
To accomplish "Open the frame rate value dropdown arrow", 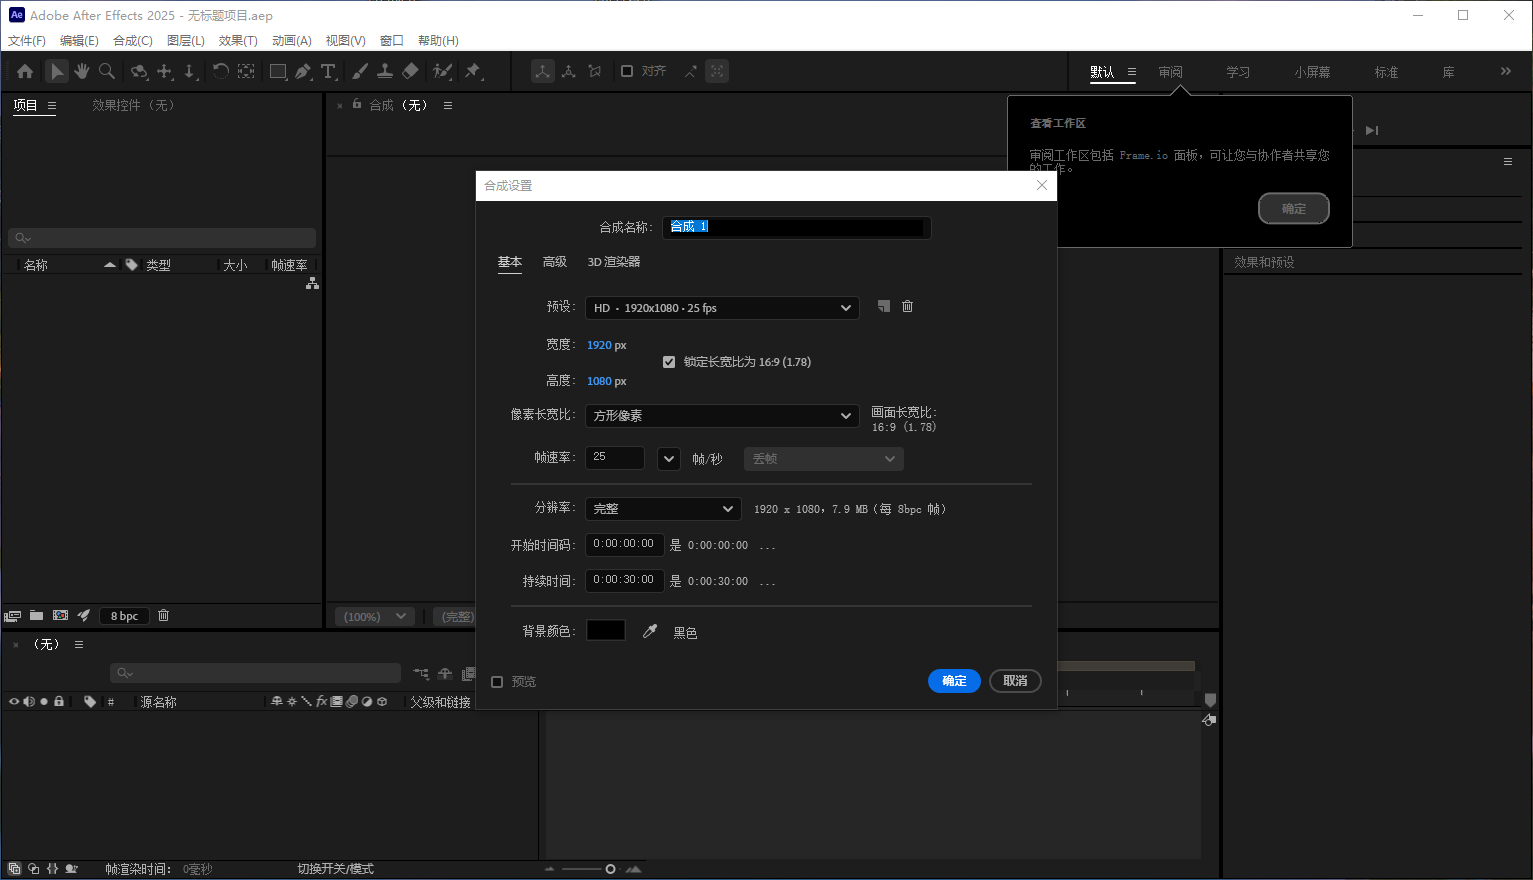I will point(669,459).
